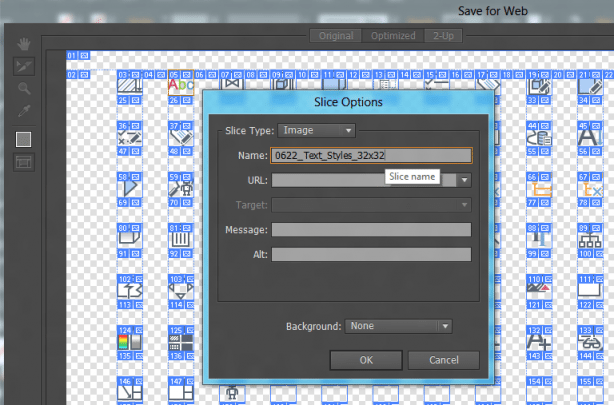Expand the URL dropdown arrow
The image size is (614, 405).
pos(464,180)
